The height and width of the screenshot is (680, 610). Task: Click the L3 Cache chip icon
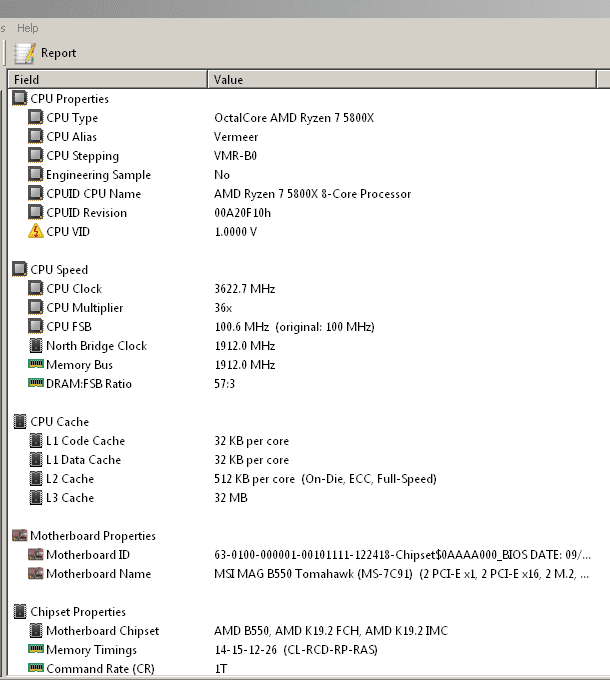[x=36, y=497]
